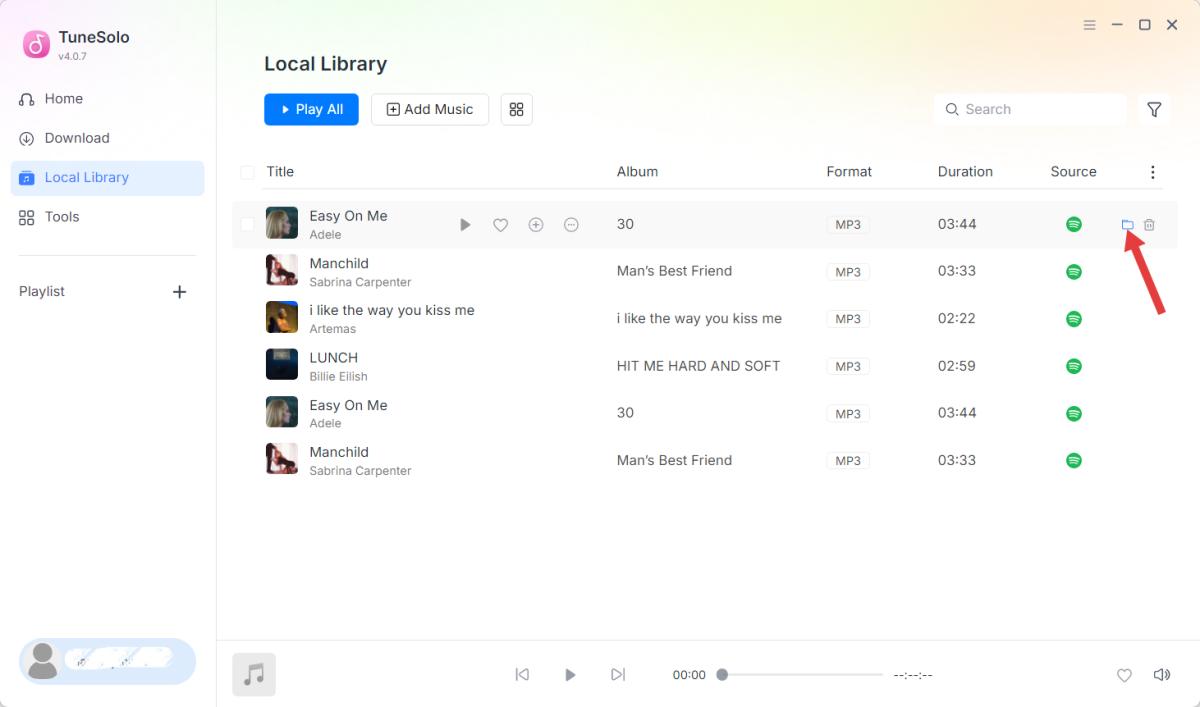Select the LUNCH song title
This screenshot has height=707, width=1200.
[x=333, y=358]
